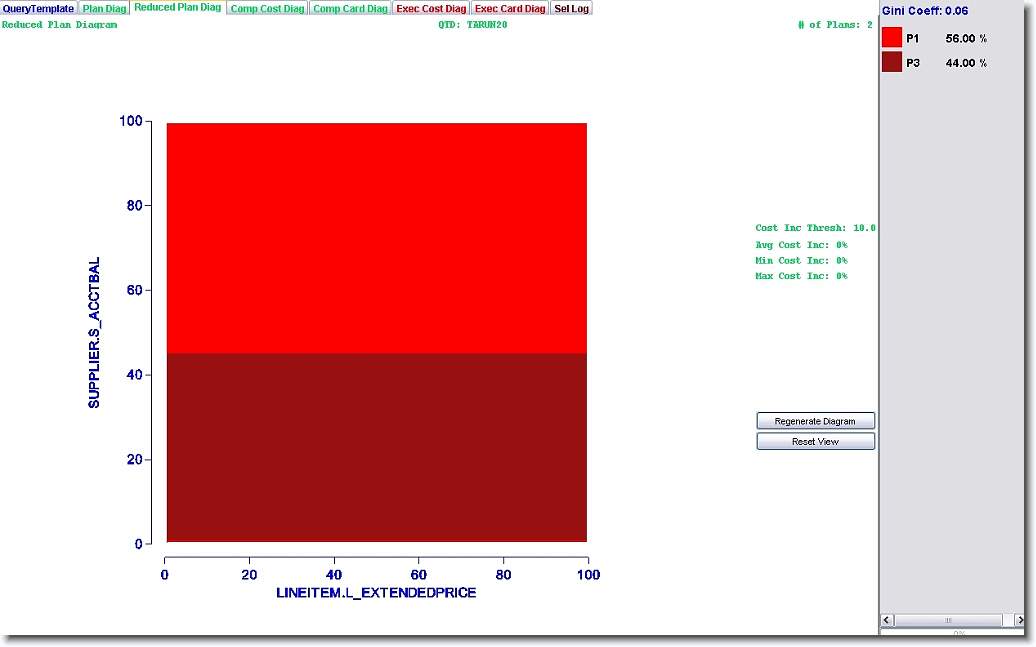Screen dimensions: 1036x647
Task: Select the P3 label in the legend
Action: click(913, 63)
